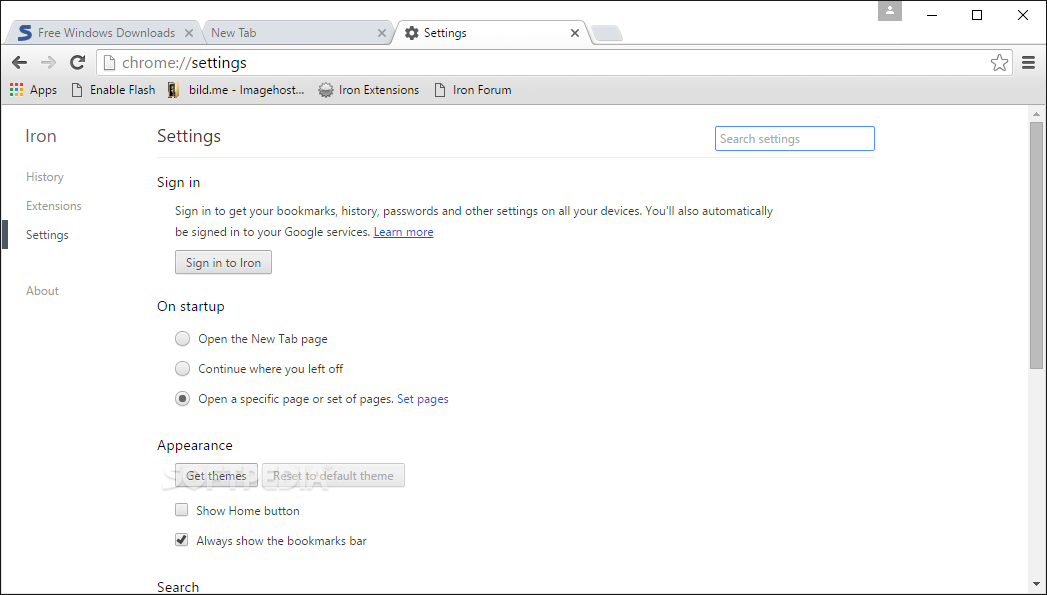This screenshot has height=595, width=1047.
Task: Open the Enable Flash bookmark
Action: (113, 89)
